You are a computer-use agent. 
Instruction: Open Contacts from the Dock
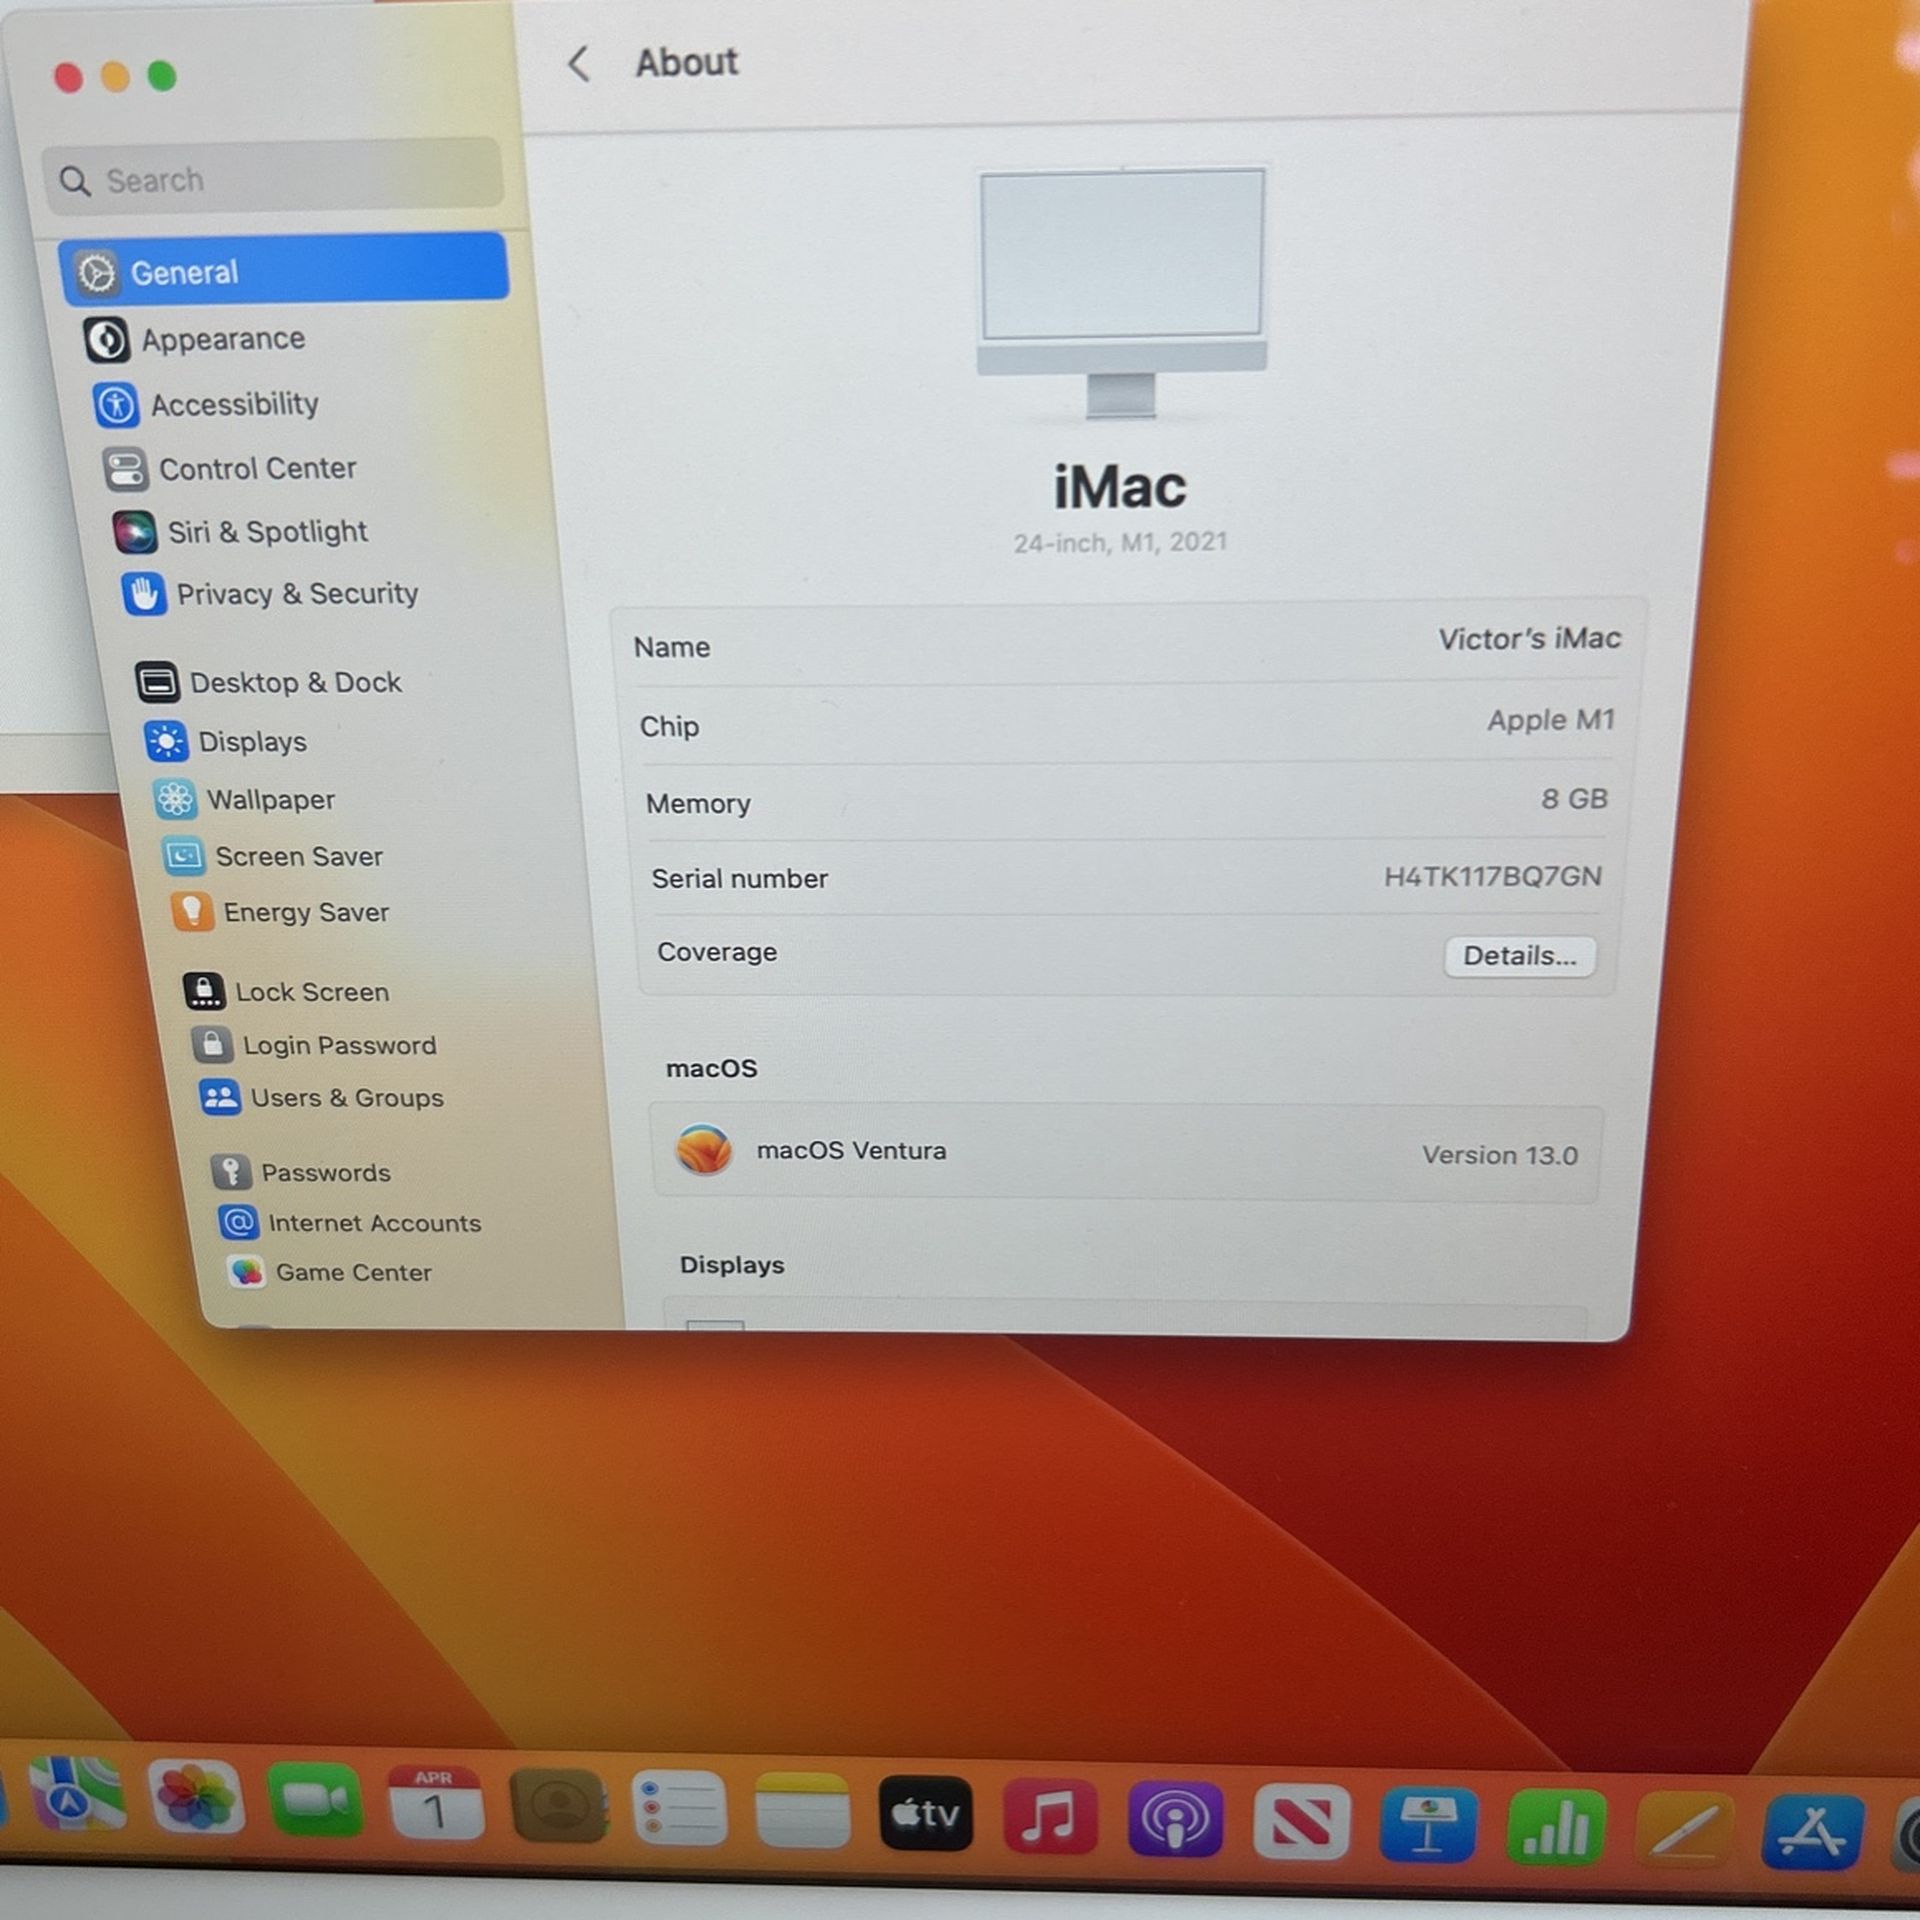tap(558, 1807)
